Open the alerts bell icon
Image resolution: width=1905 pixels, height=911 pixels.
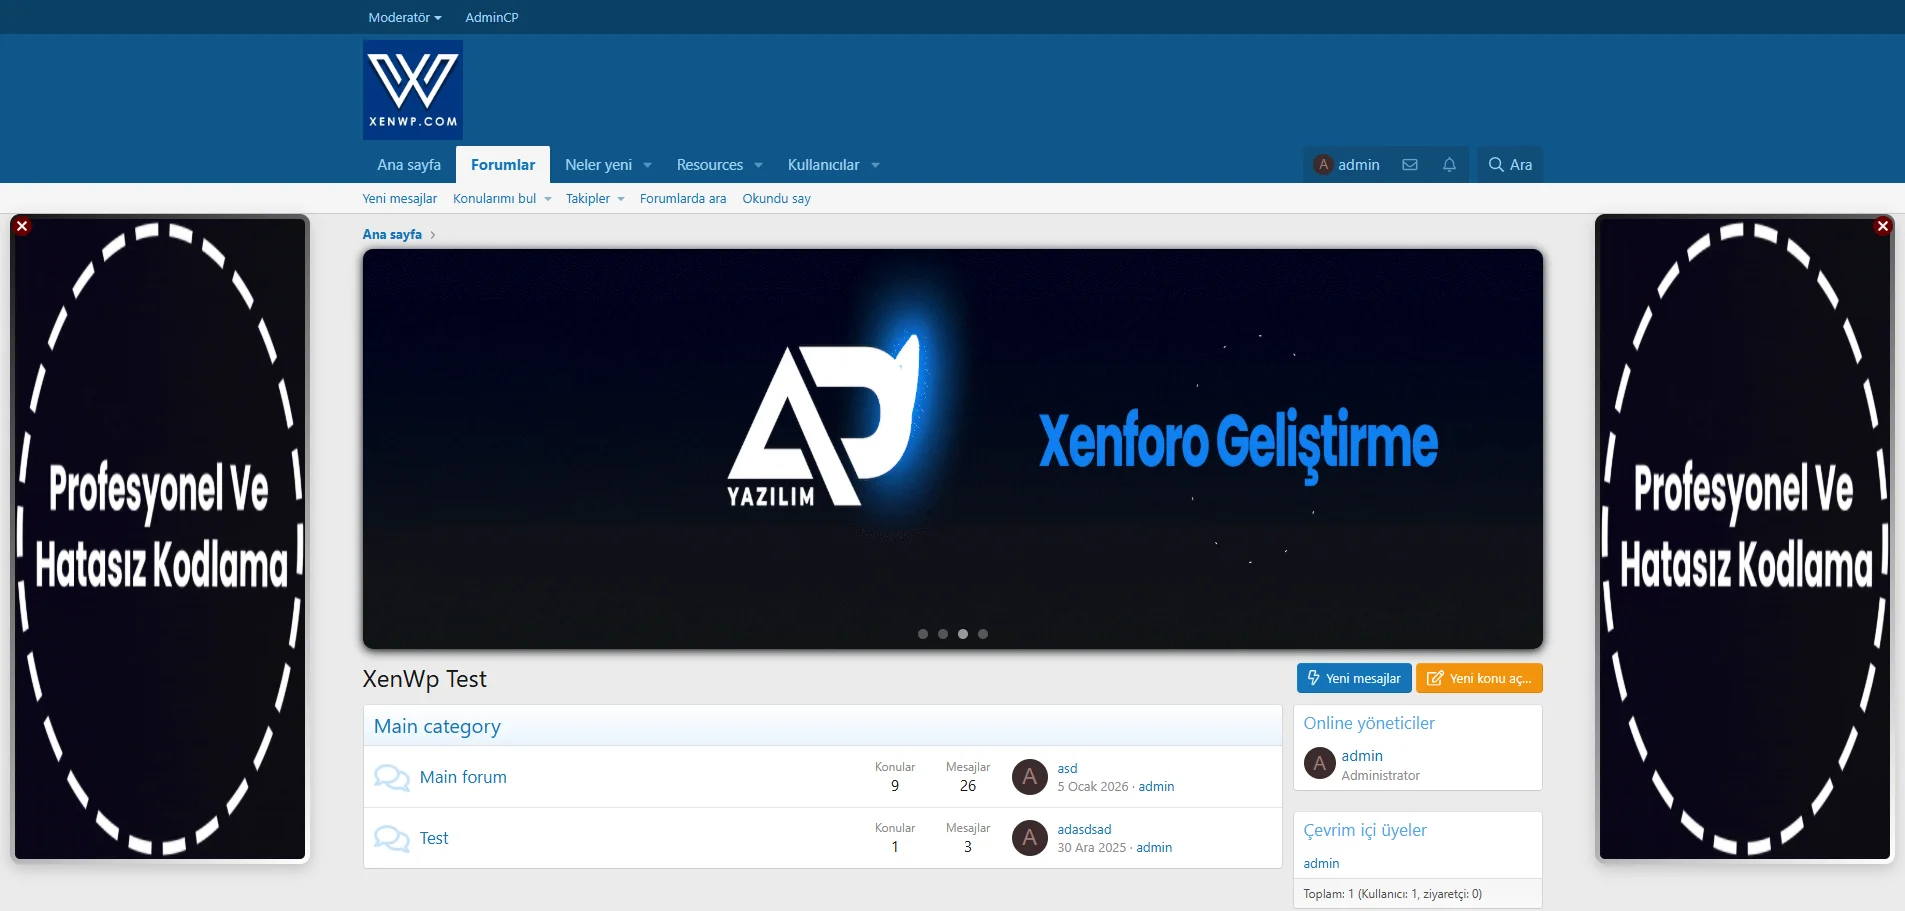click(1449, 165)
